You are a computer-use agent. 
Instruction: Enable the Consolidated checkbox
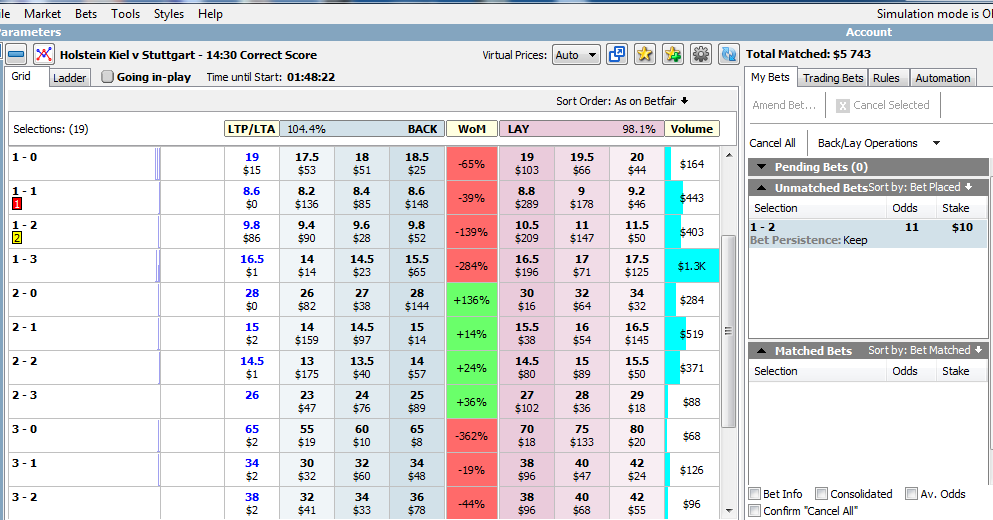821,493
